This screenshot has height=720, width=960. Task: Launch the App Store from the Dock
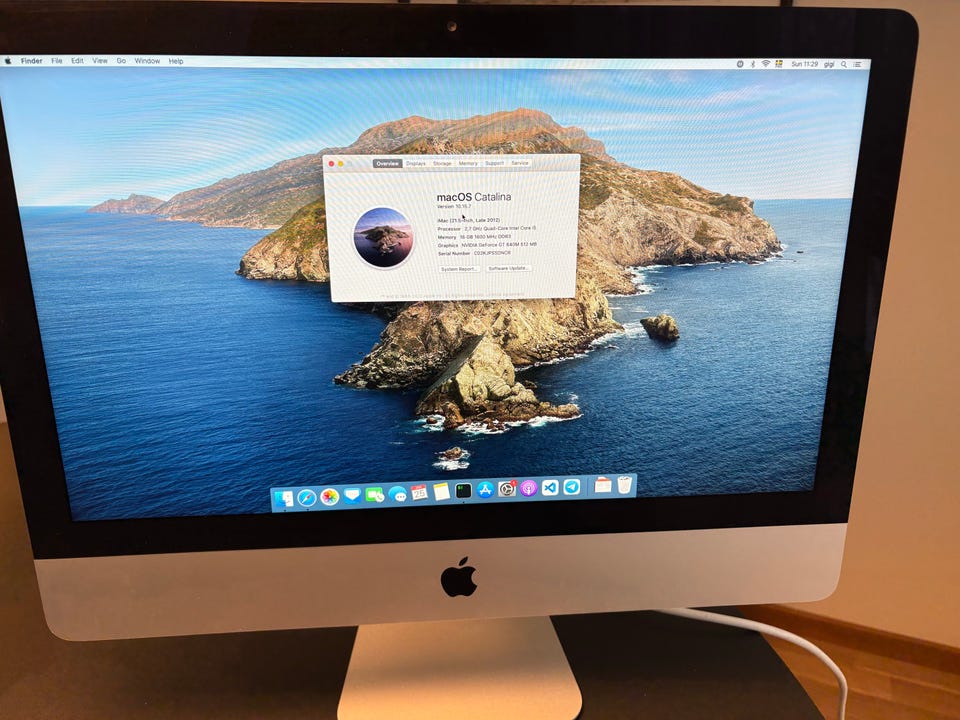(486, 490)
